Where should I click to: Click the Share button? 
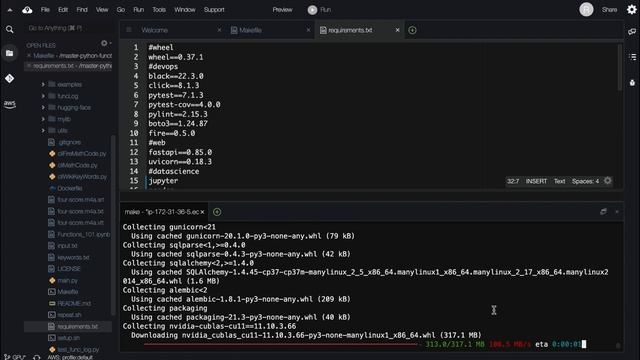coord(609,10)
